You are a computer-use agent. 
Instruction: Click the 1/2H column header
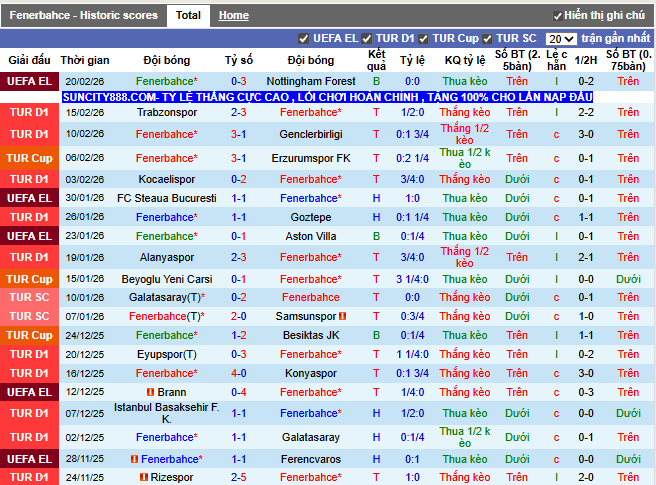pos(585,60)
